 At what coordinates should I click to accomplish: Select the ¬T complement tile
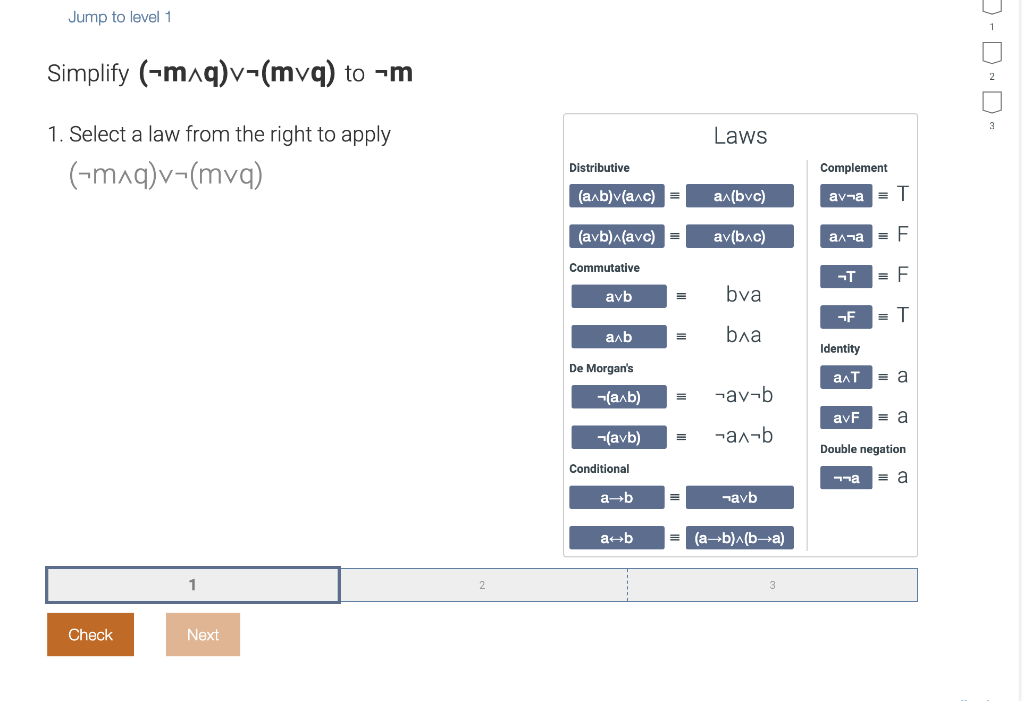pos(846,276)
